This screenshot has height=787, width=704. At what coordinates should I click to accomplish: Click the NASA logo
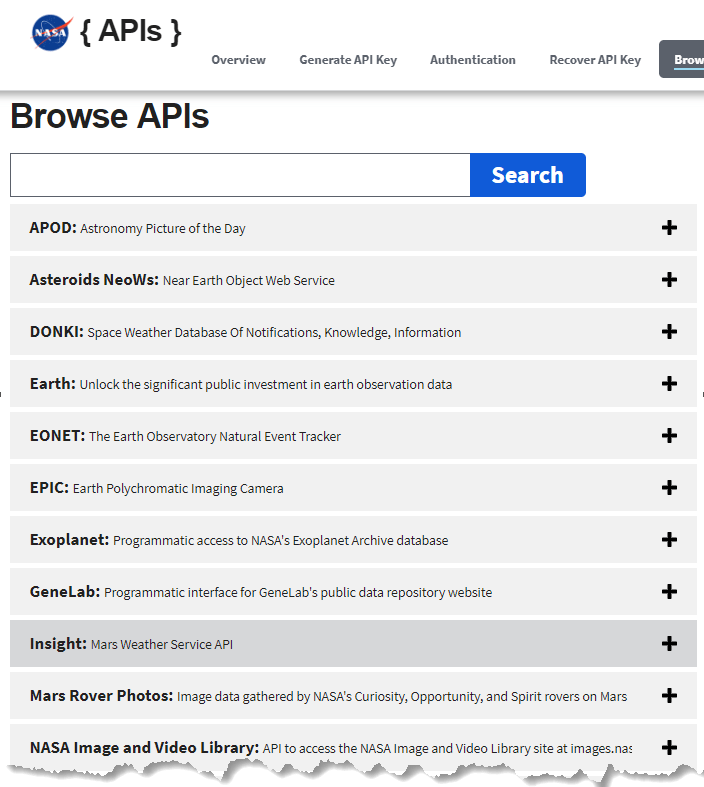tap(52, 33)
